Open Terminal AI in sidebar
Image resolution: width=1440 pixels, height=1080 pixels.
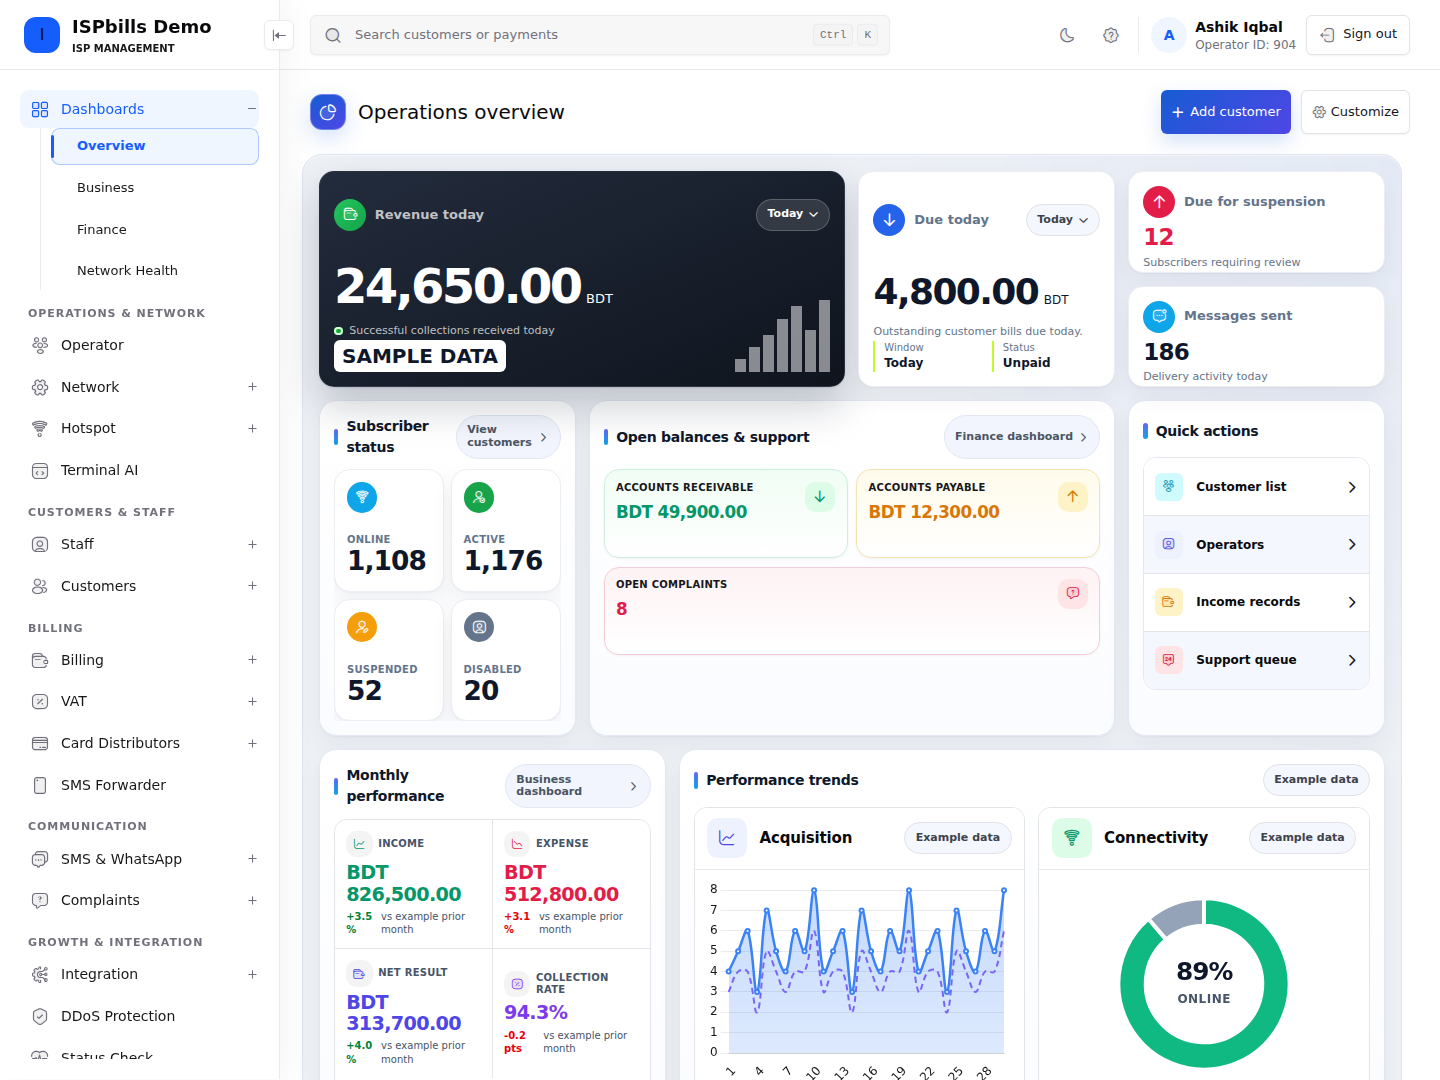[140, 470]
